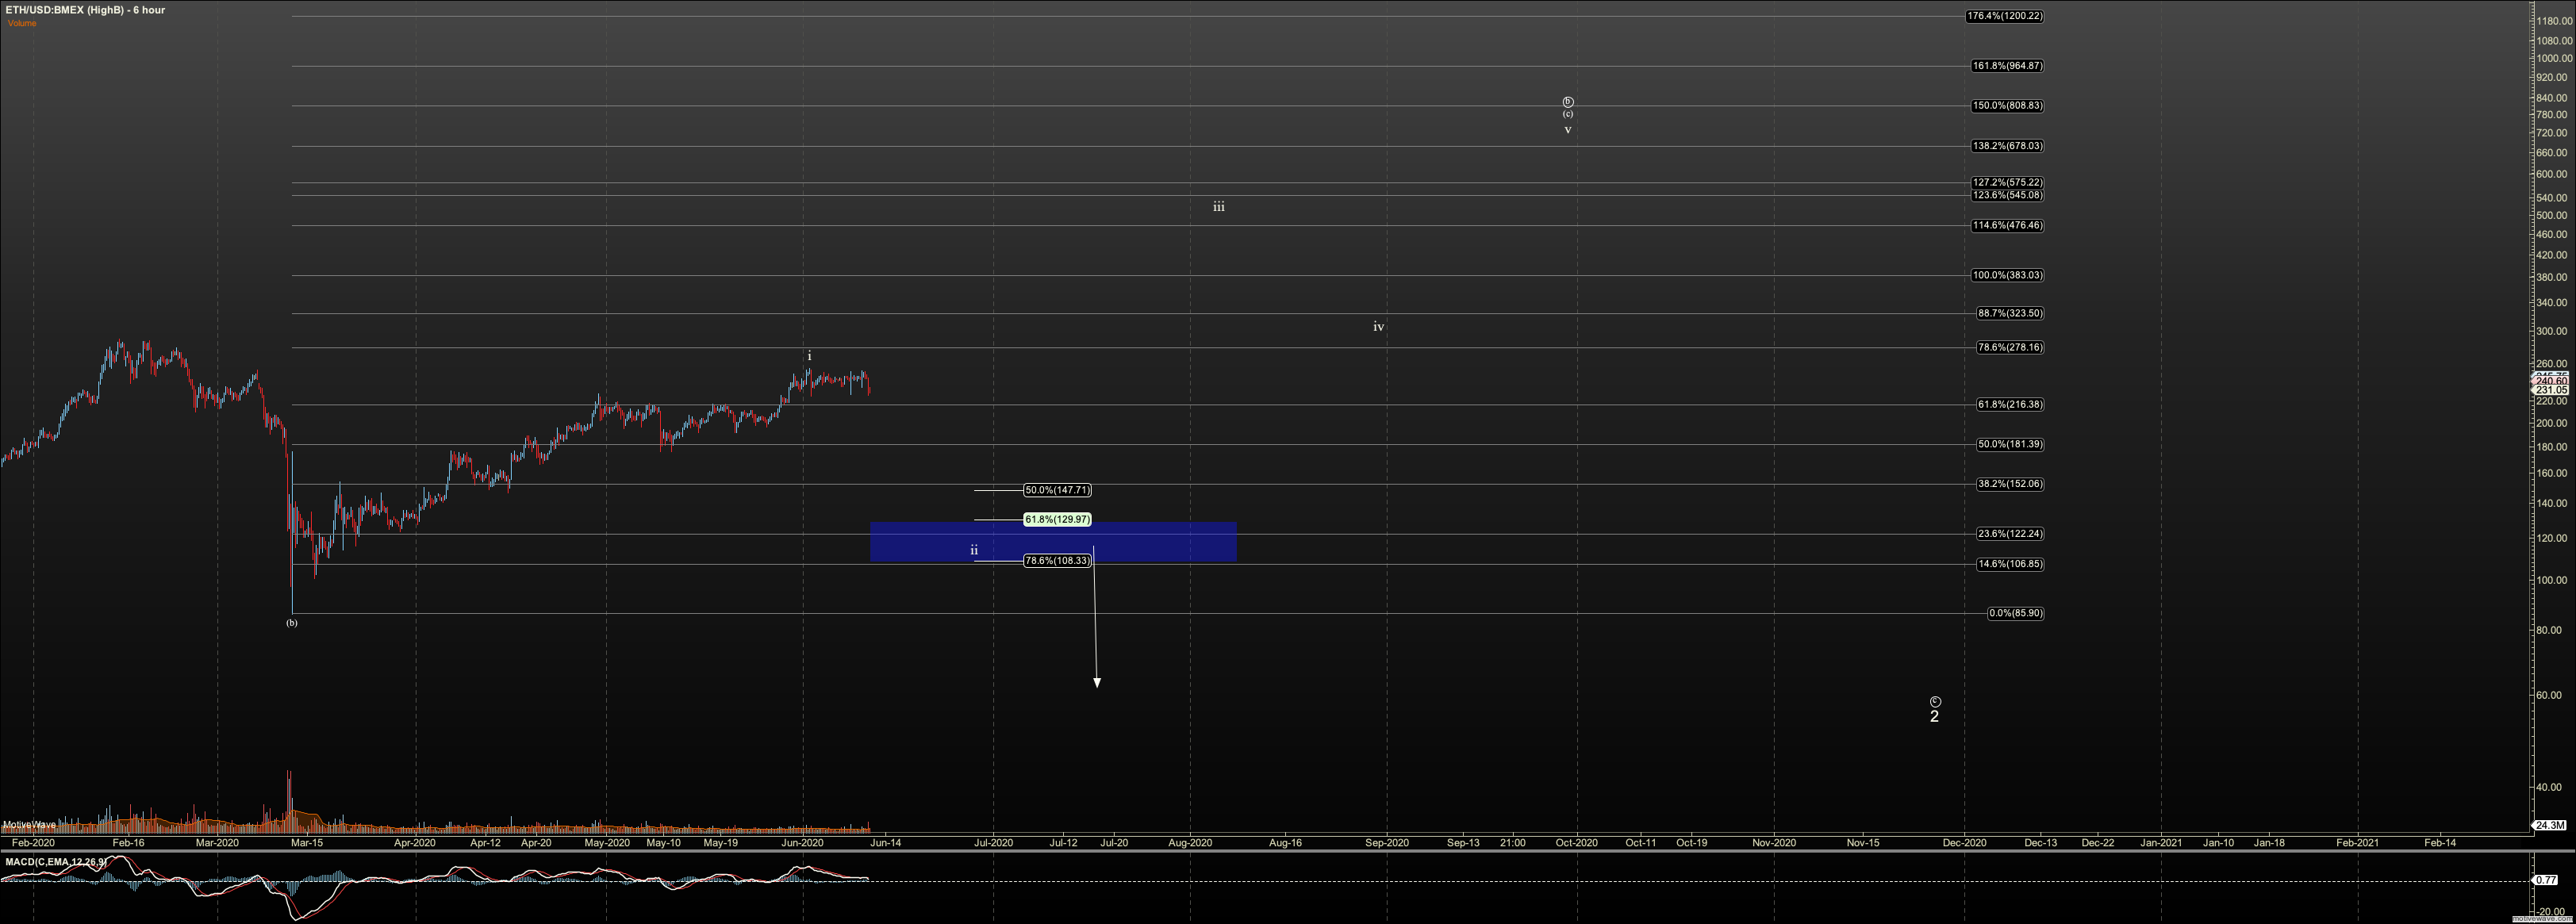Click the white downward arrow head
Viewport: 2576px width, 924px height.
coord(1097,683)
